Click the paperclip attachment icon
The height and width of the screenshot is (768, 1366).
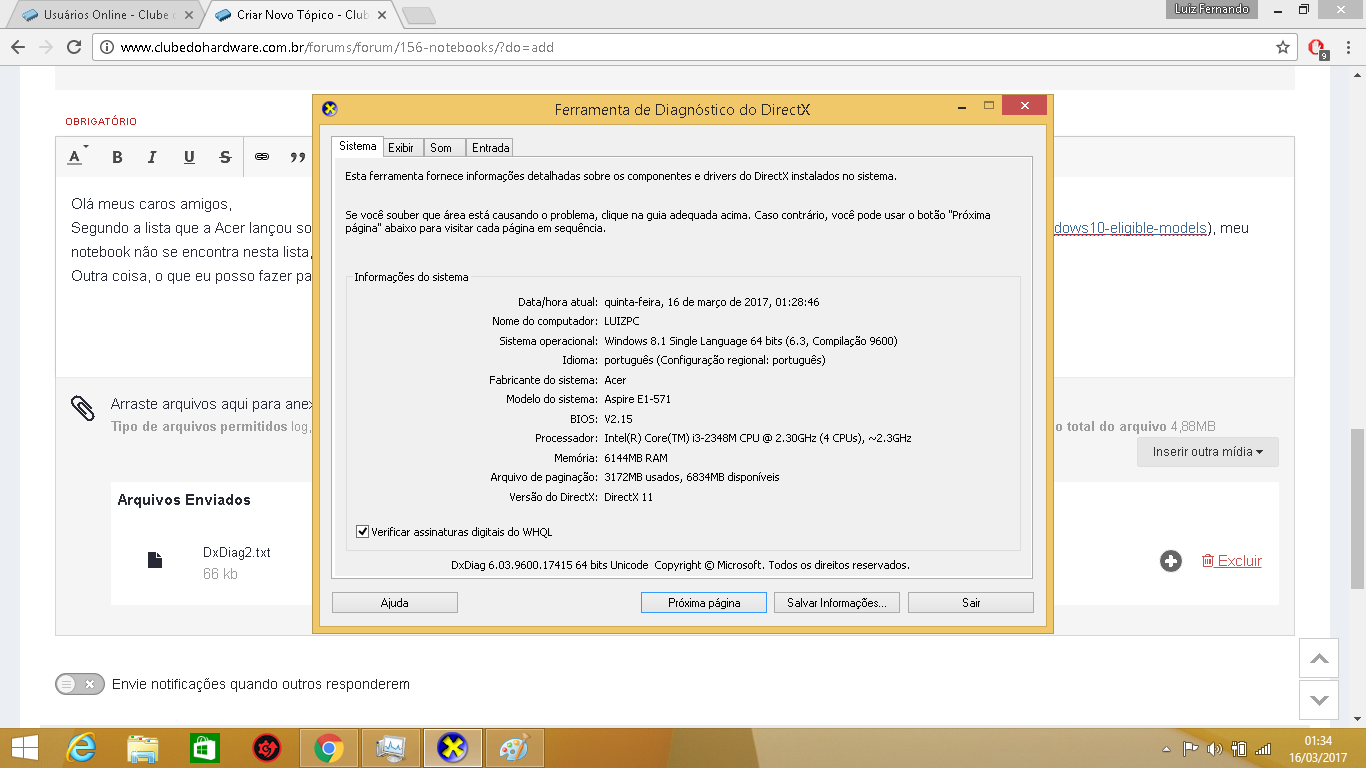[x=82, y=408]
